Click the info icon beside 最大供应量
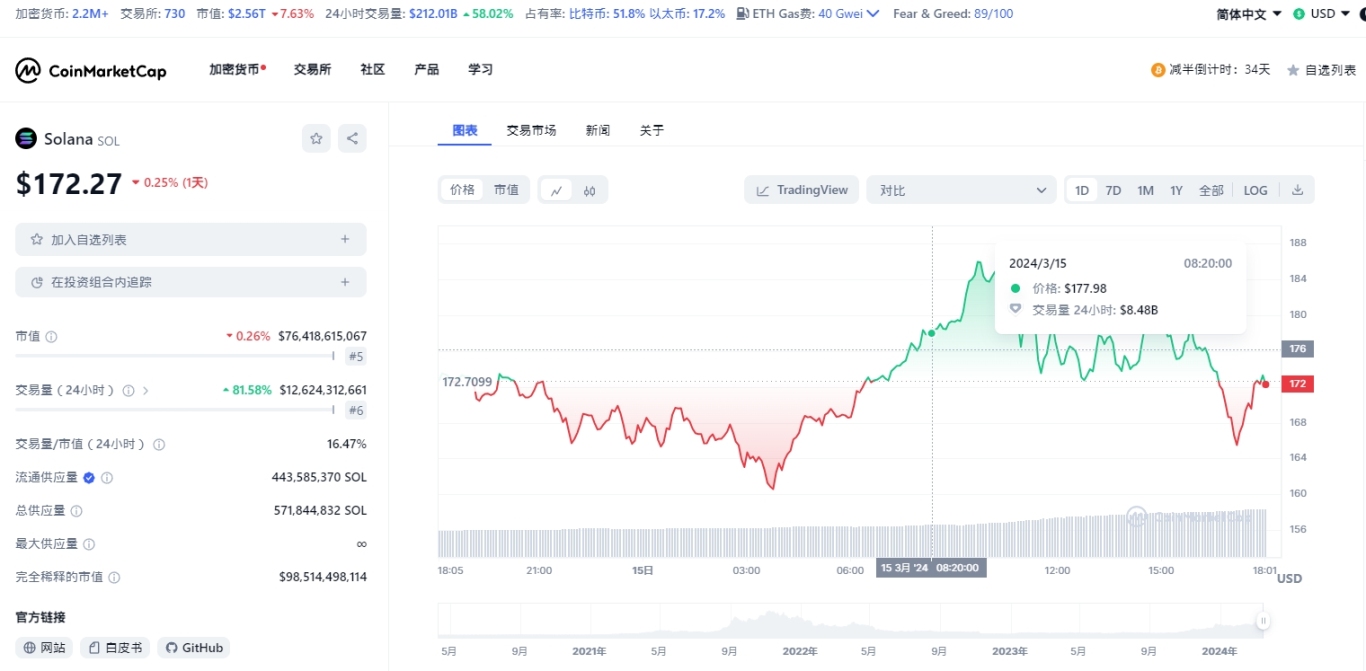The width and height of the screenshot is (1366, 671). tap(89, 544)
